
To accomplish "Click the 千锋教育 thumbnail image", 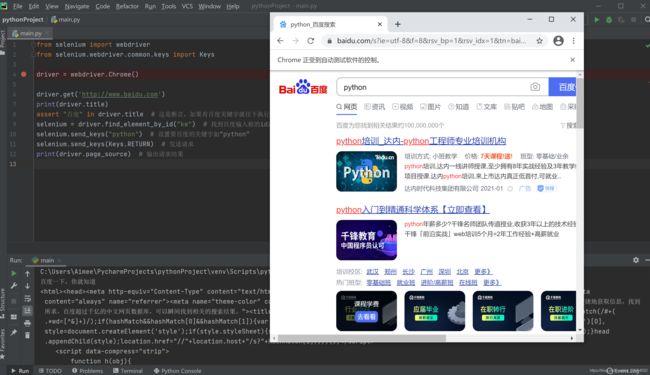I will pyautogui.click(x=366, y=240).
